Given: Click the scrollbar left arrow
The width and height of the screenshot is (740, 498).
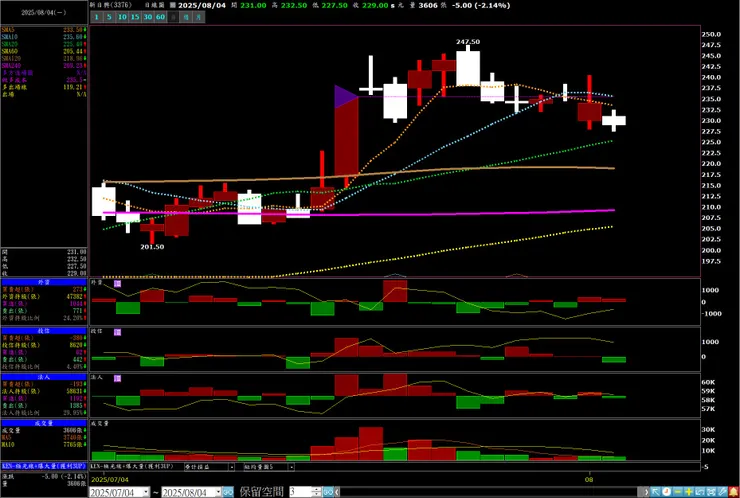Looking at the screenshot, I should (337, 492).
